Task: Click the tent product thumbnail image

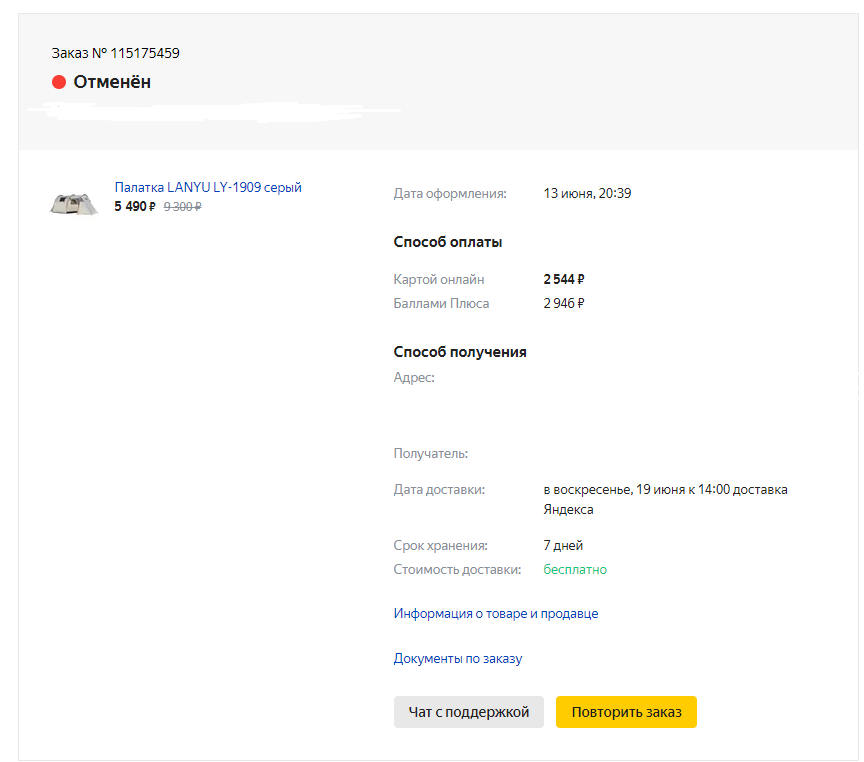Action: (x=74, y=203)
